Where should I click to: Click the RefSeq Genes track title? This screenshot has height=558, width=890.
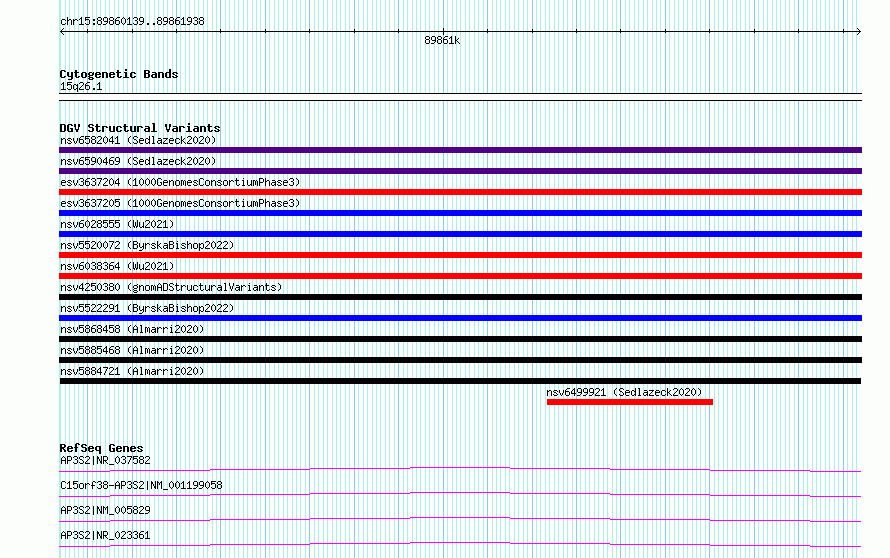coord(101,448)
